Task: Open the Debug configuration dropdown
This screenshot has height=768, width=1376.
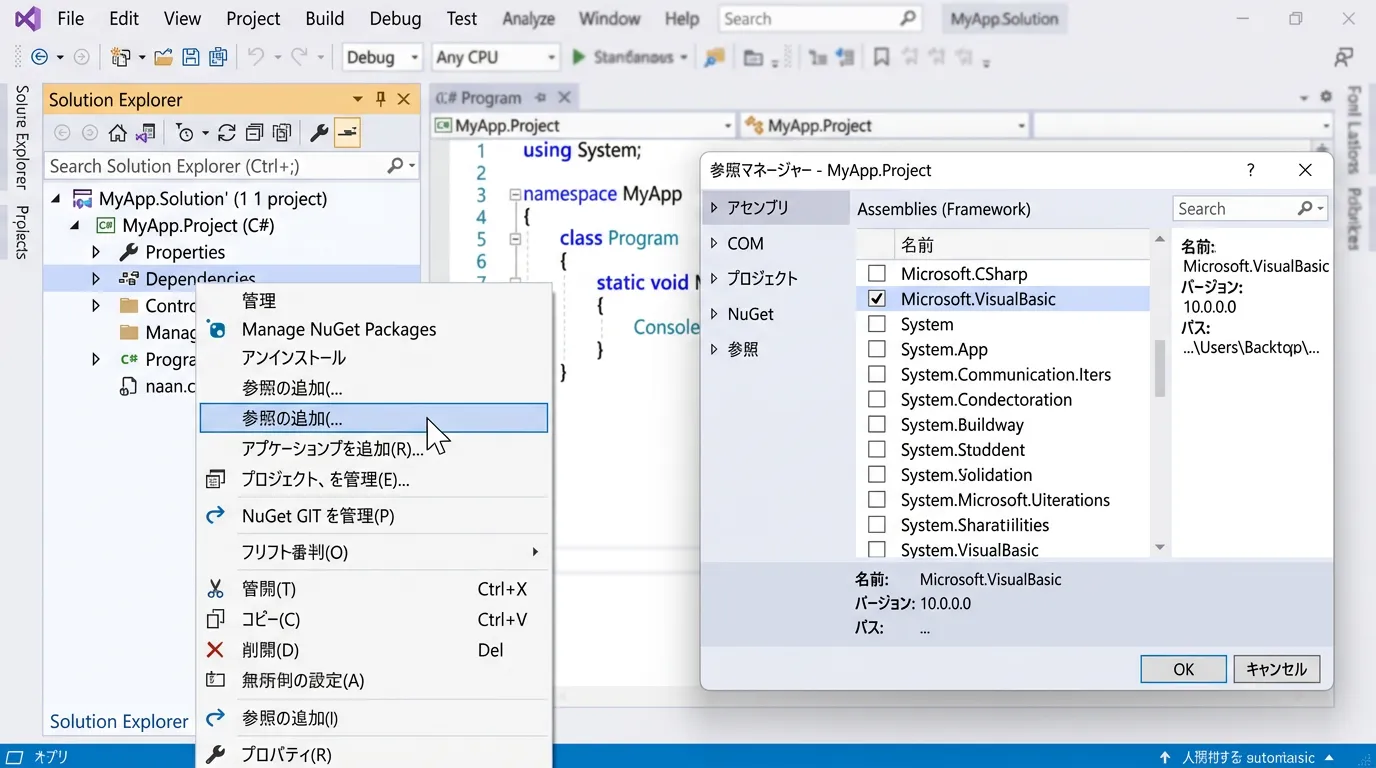Action: tap(383, 58)
